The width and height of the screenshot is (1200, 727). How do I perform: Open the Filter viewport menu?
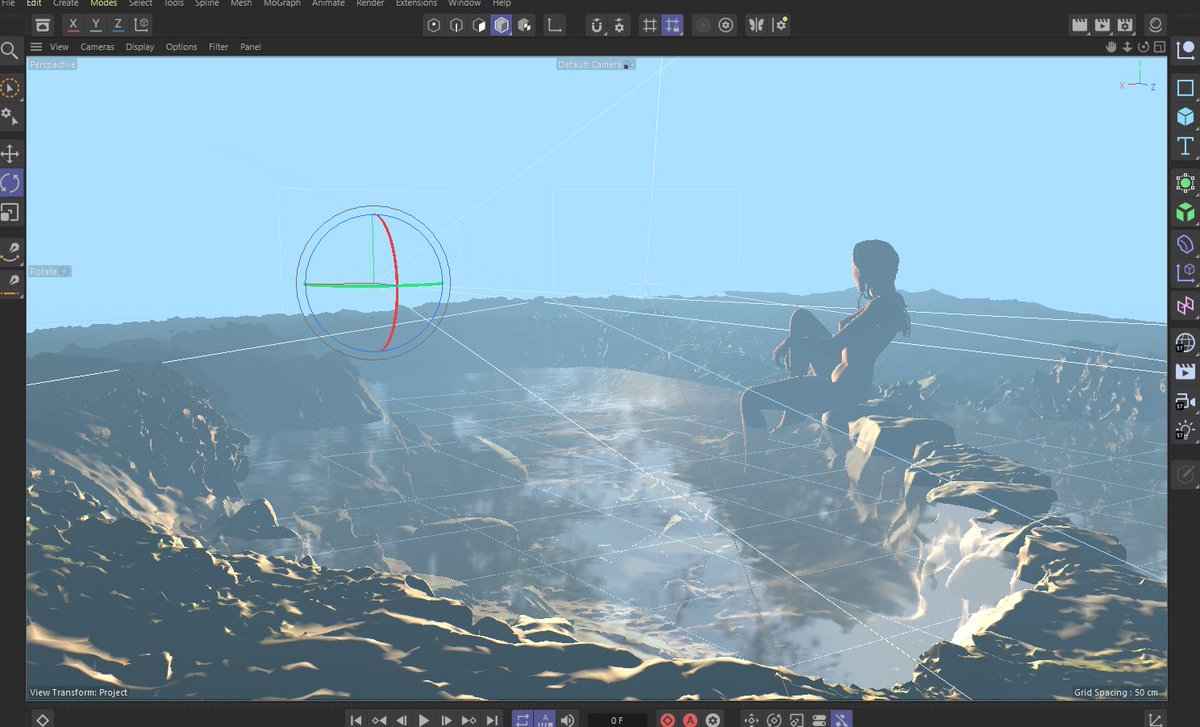click(x=219, y=47)
